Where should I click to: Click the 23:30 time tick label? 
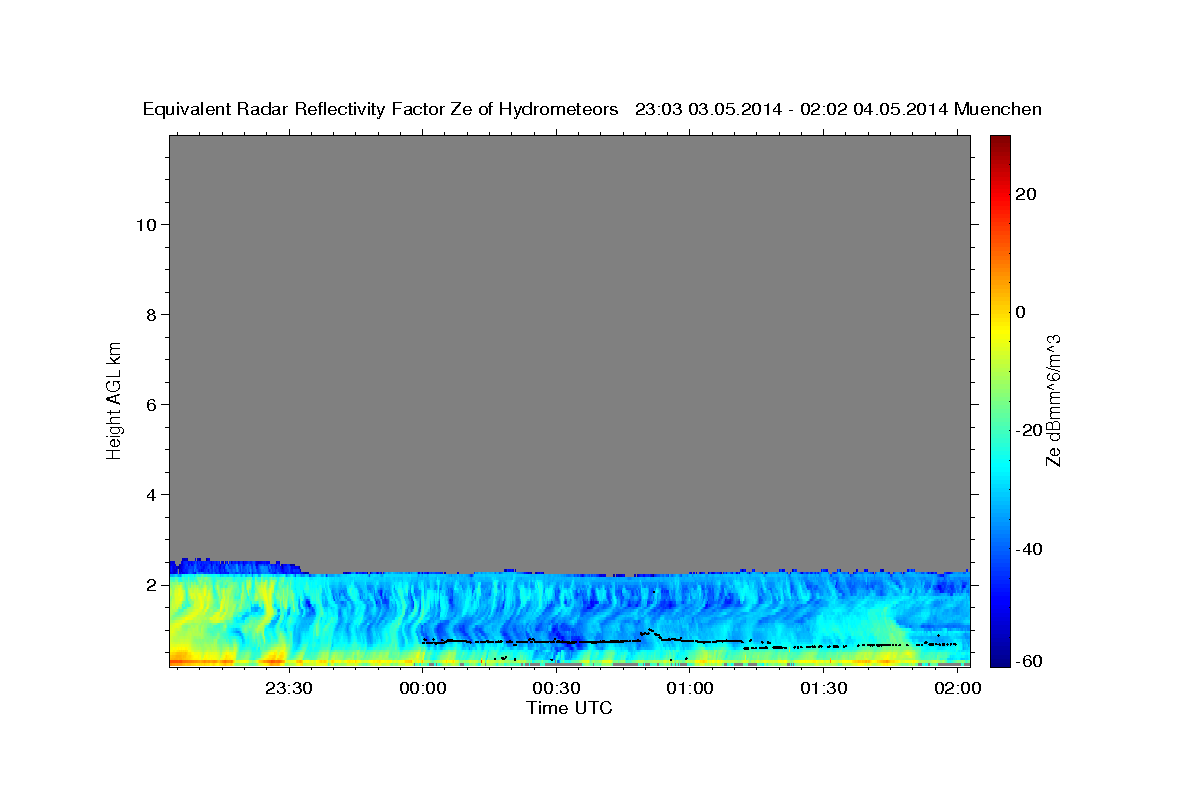(289, 689)
